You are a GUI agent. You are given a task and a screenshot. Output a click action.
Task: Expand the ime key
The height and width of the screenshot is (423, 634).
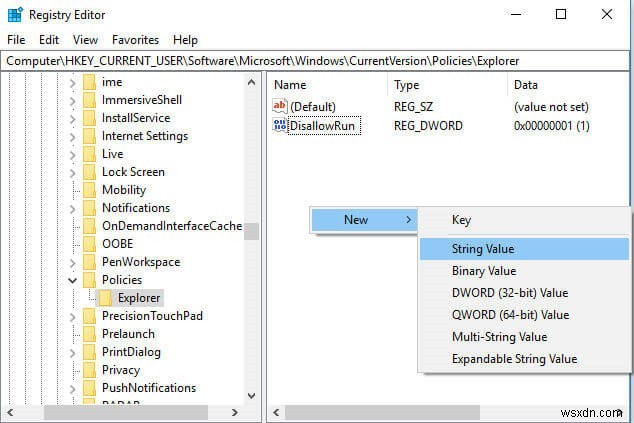pos(72,83)
